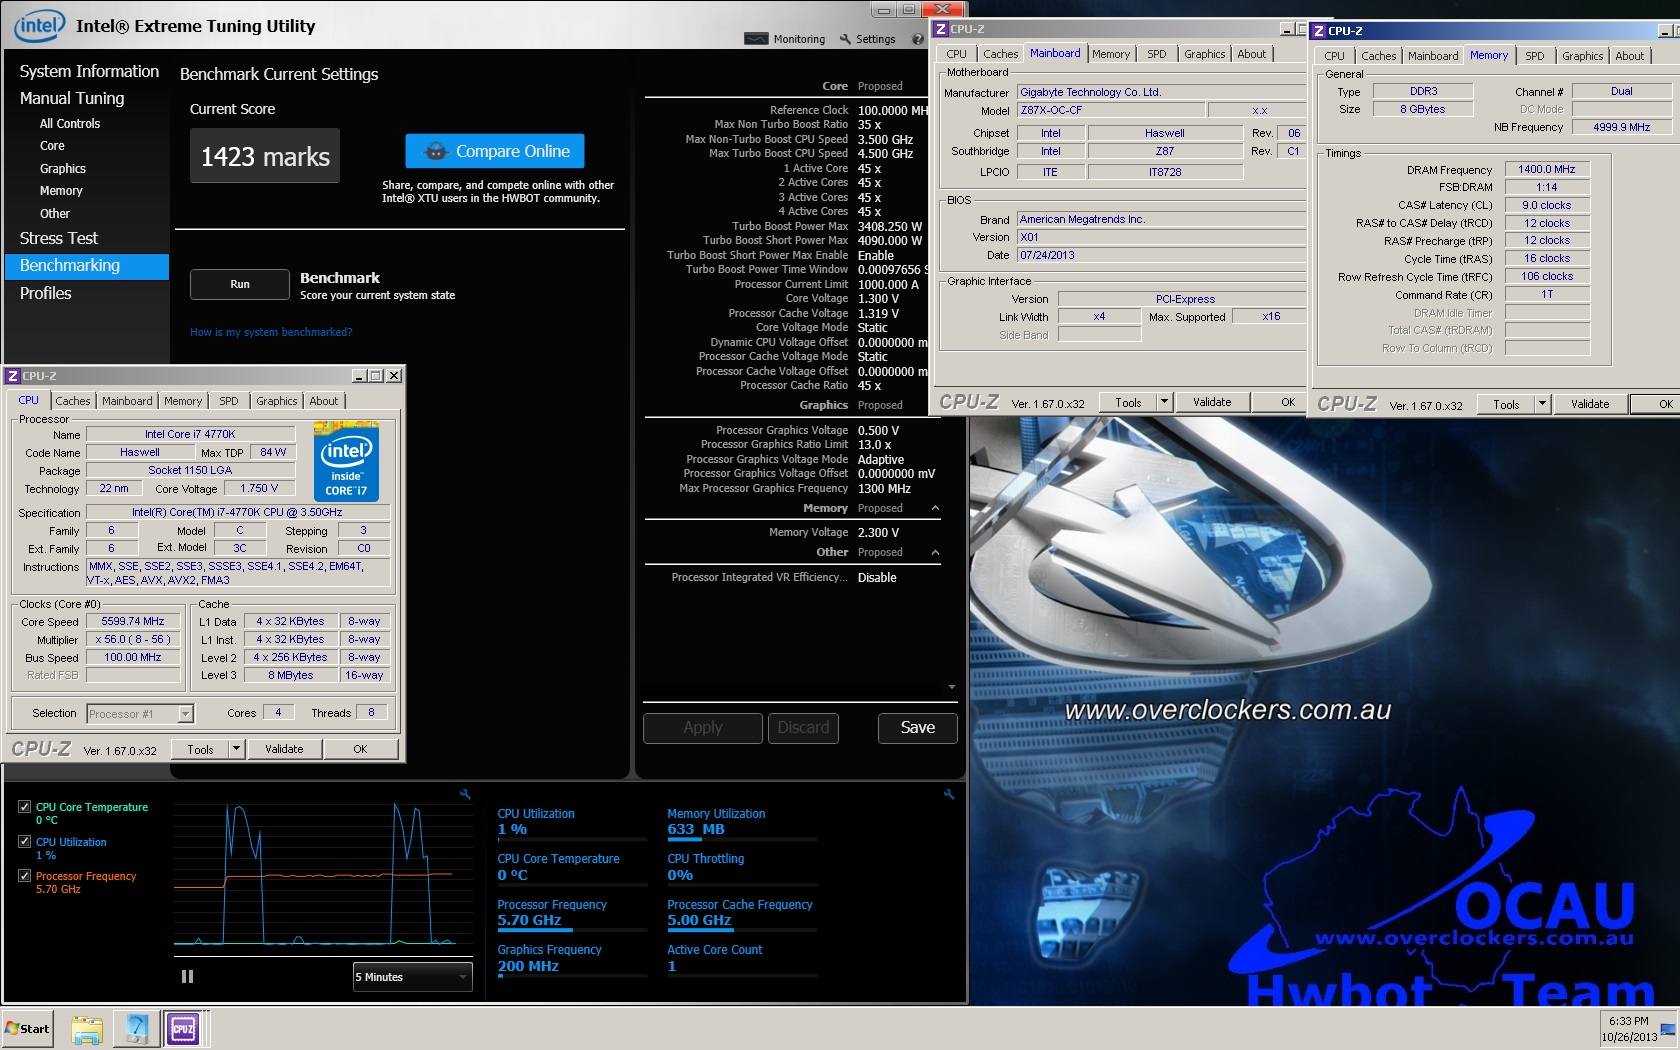Switch to About tab in CPU-Z Mainboard window

tap(1251, 54)
